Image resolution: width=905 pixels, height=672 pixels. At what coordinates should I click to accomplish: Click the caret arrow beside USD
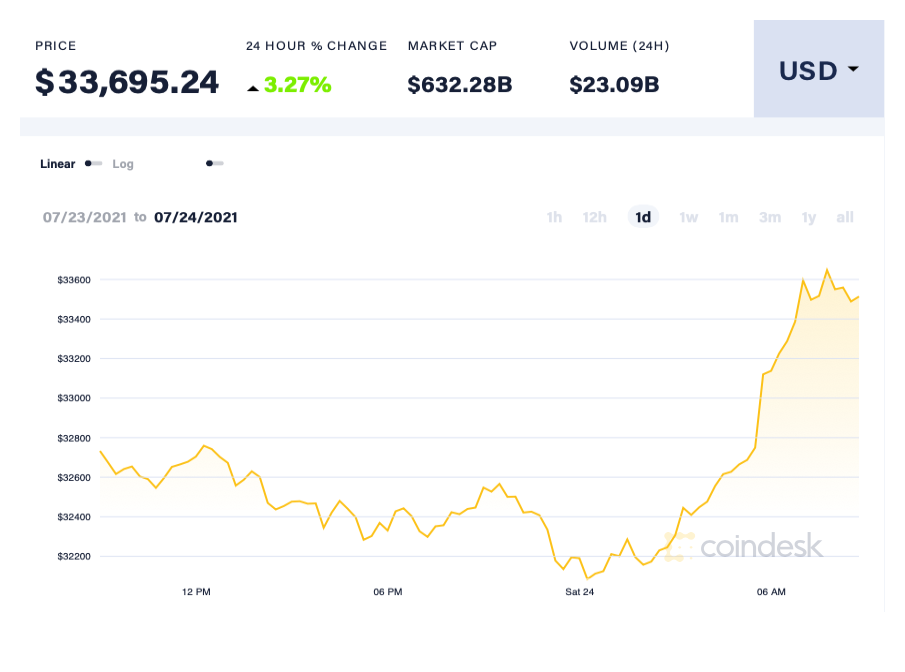pos(854,70)
